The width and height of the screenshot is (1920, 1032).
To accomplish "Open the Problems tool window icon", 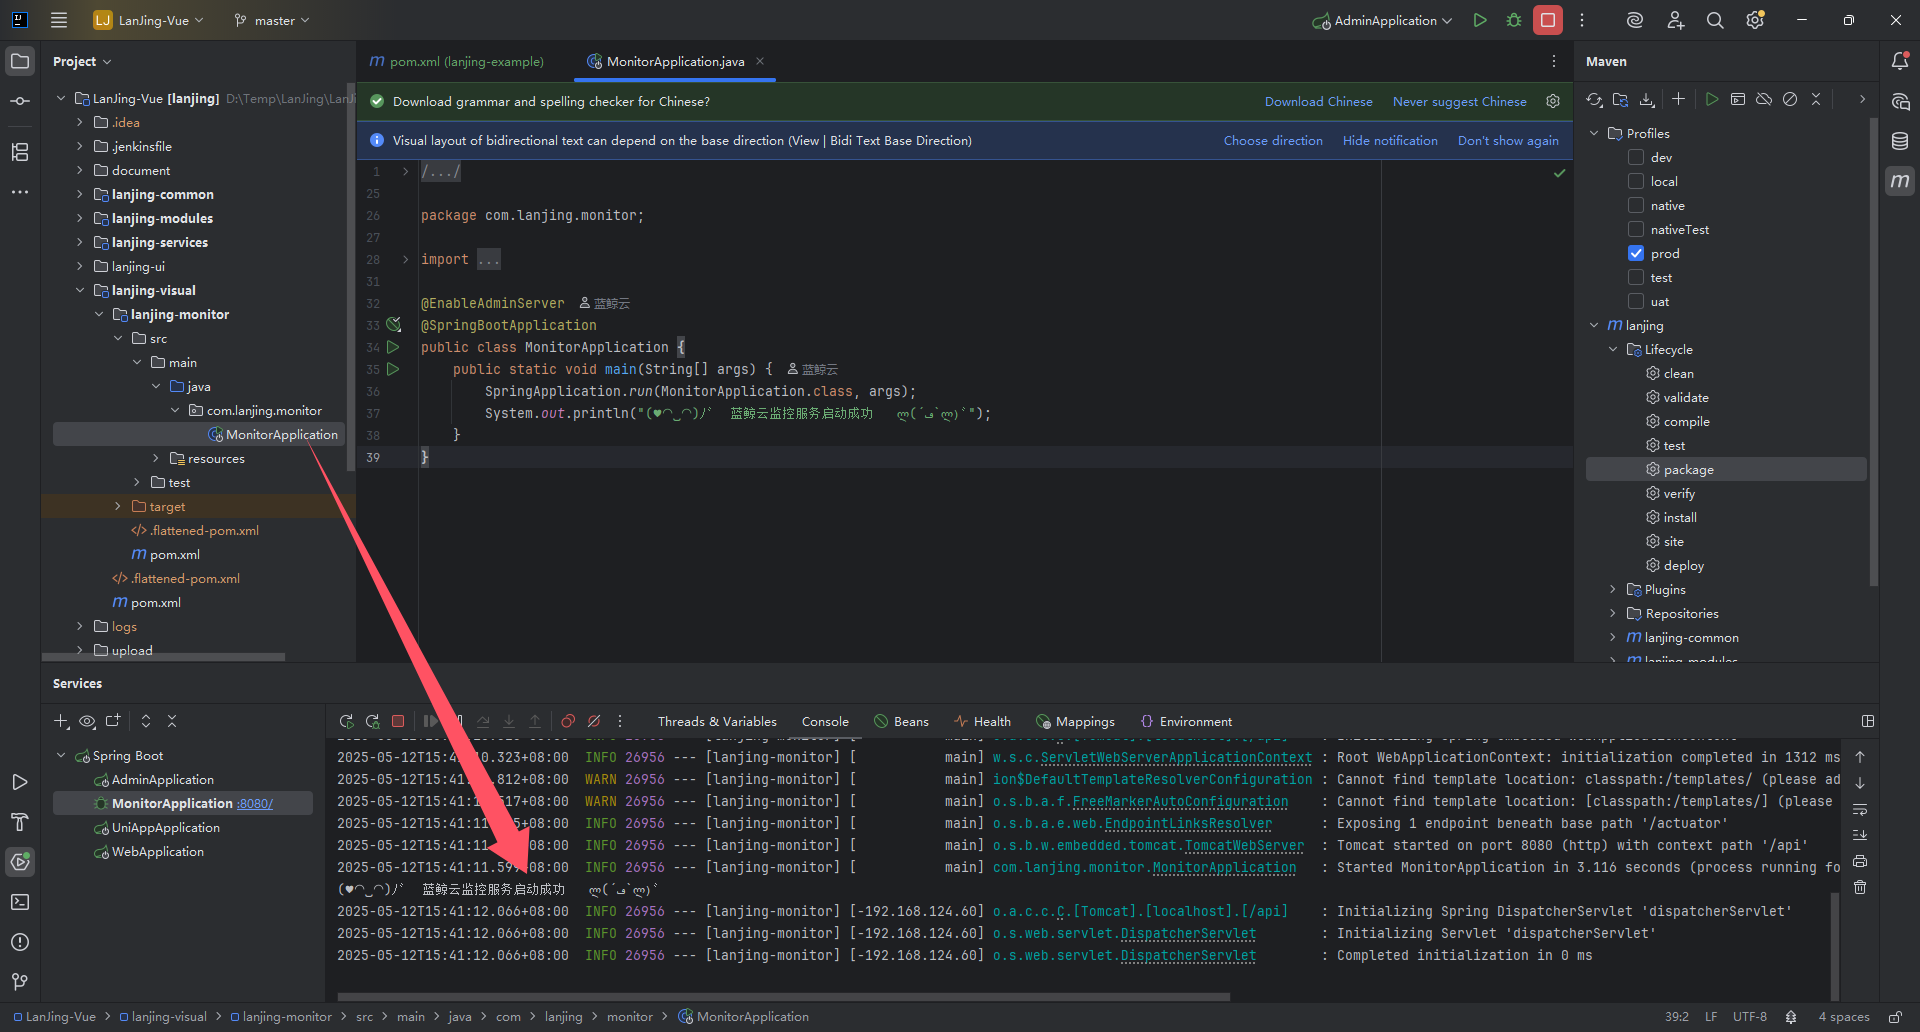I will pos(20,942).
